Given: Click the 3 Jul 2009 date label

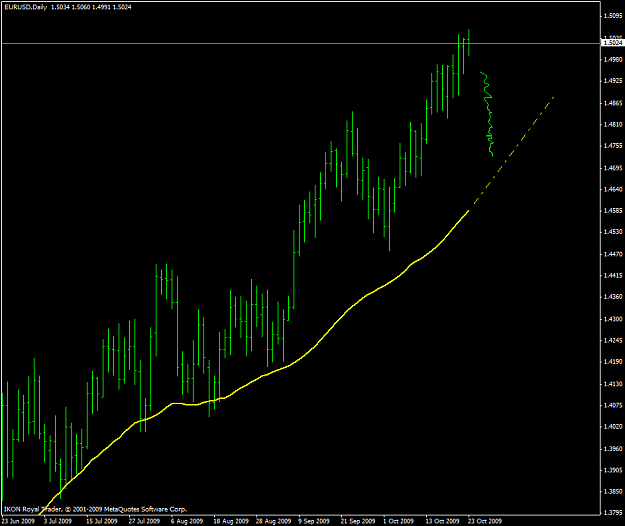Looking at the screenshot, I should coord(58,521).
